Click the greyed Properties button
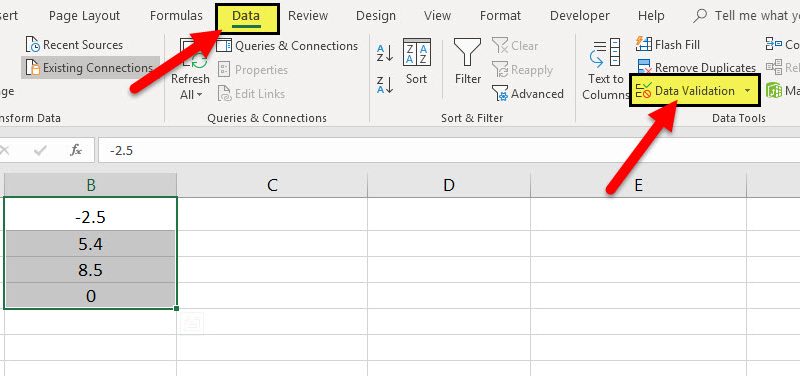800x376 pixels. (x=253, y=69)
